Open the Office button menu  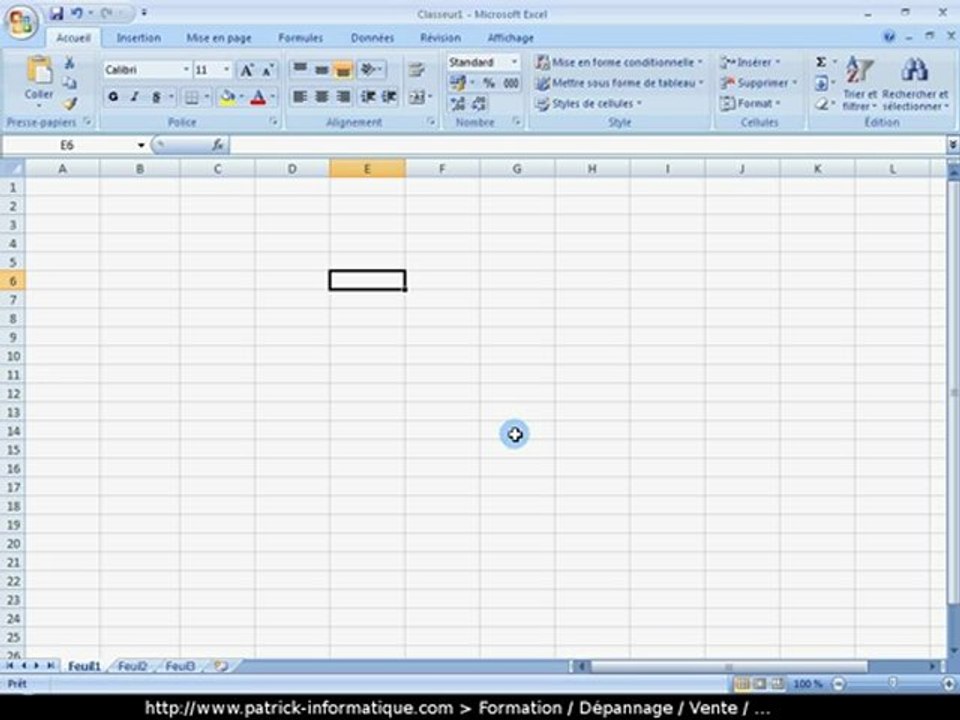click(x=21, y=22)
